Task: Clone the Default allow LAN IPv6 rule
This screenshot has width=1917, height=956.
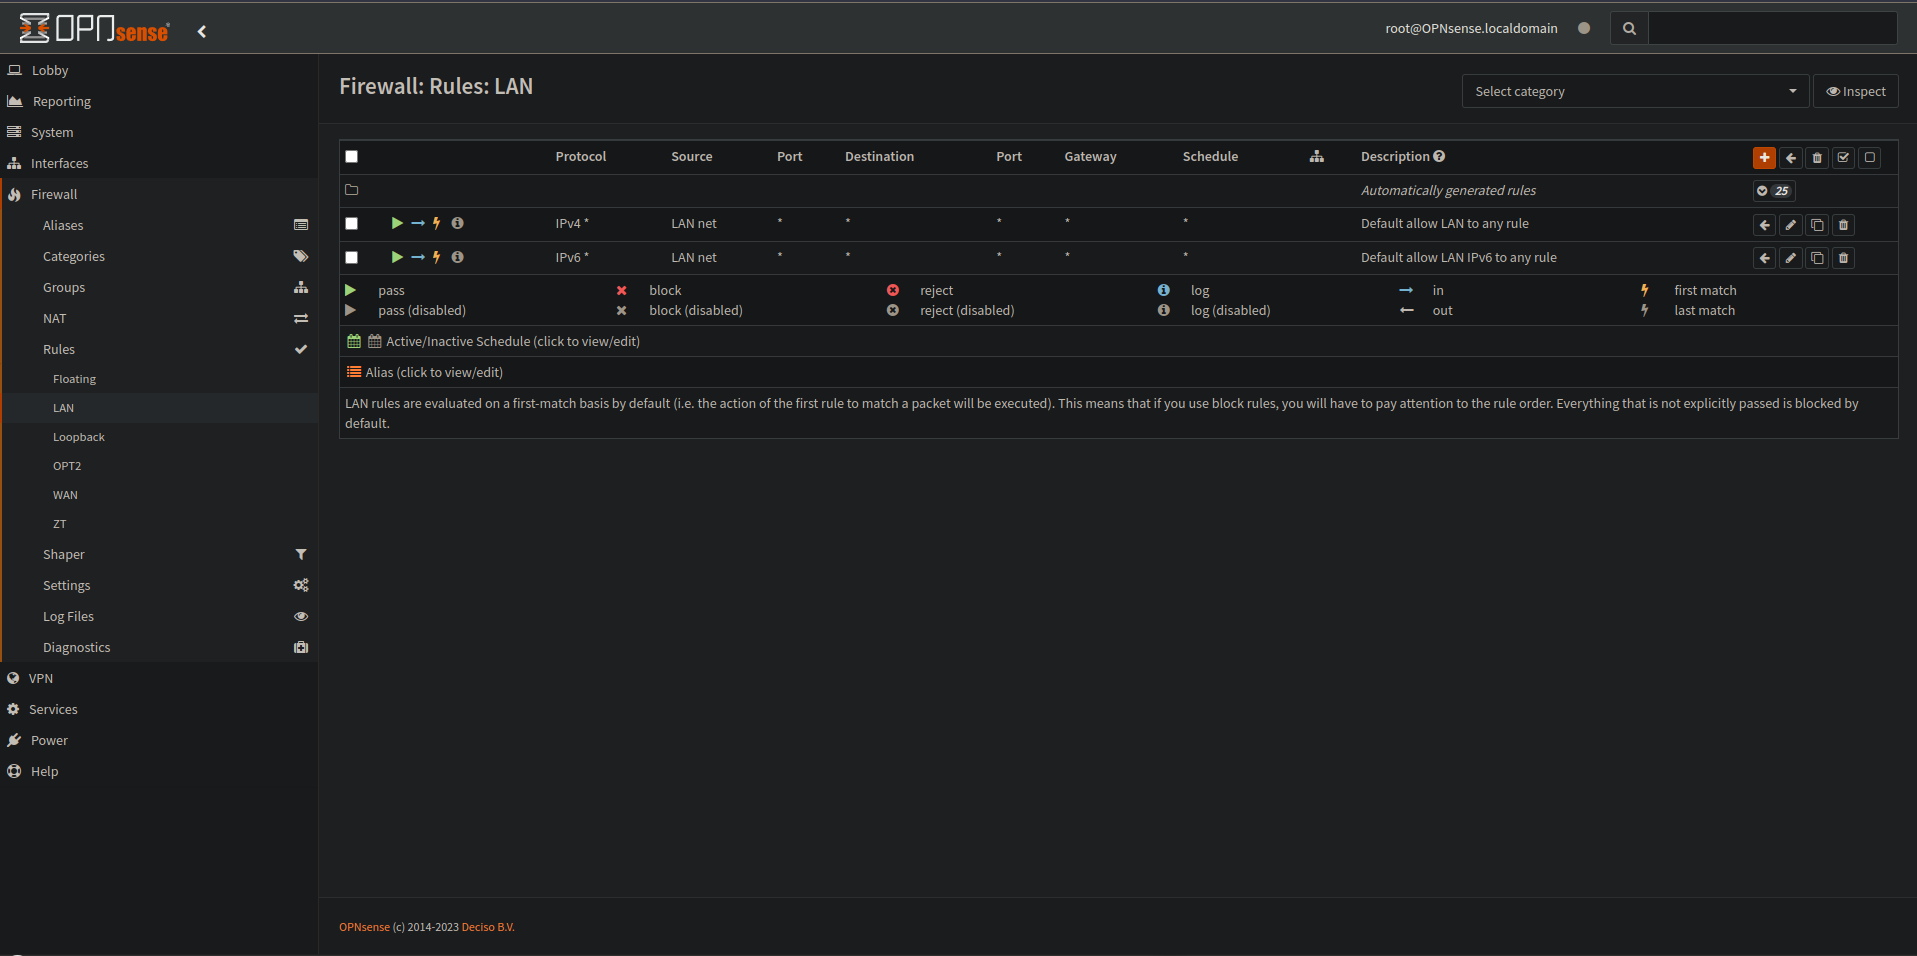Action: [x=1817, y=258]
